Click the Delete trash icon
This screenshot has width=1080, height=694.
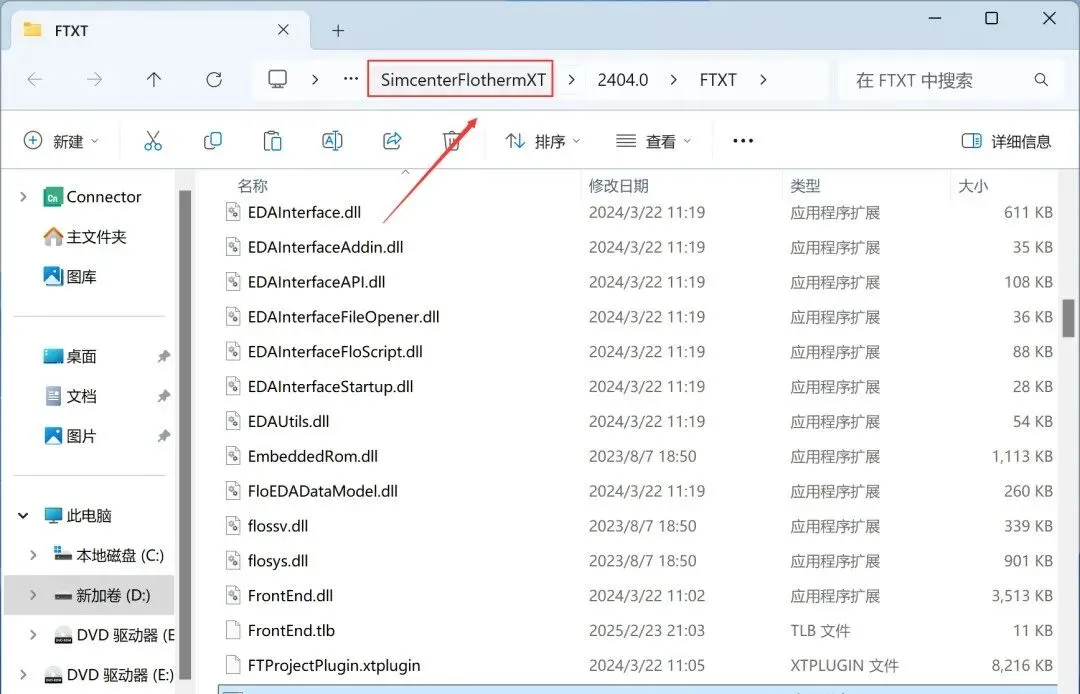452,141
